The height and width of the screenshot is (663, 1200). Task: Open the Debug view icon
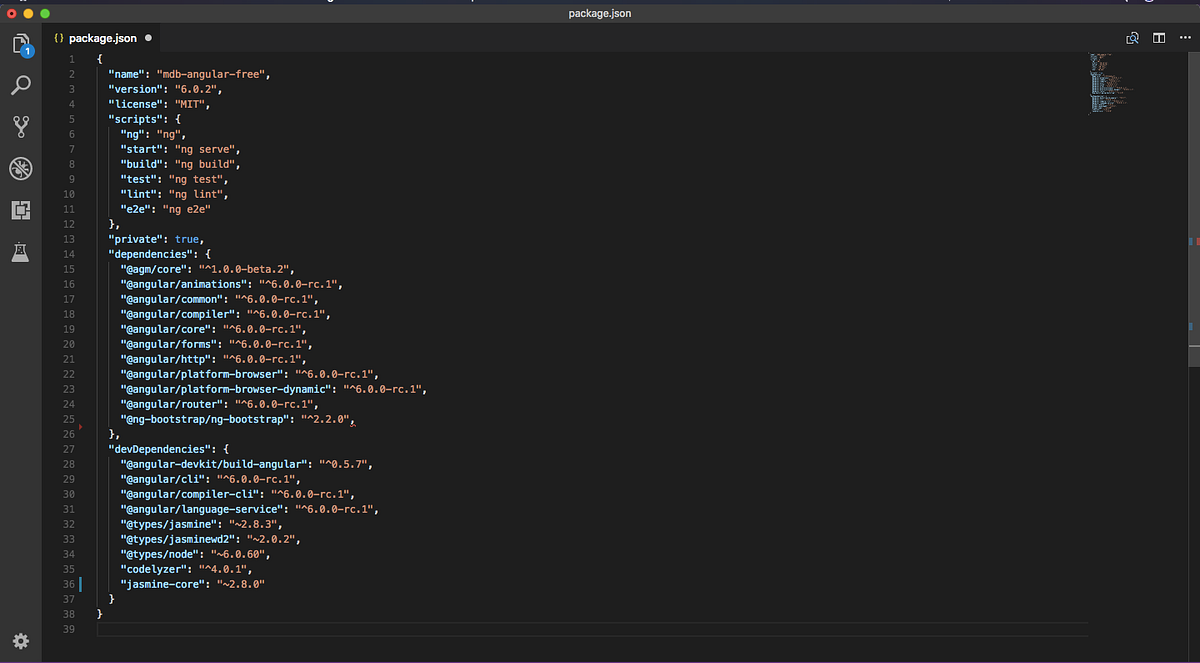click(x=21, y=168)
